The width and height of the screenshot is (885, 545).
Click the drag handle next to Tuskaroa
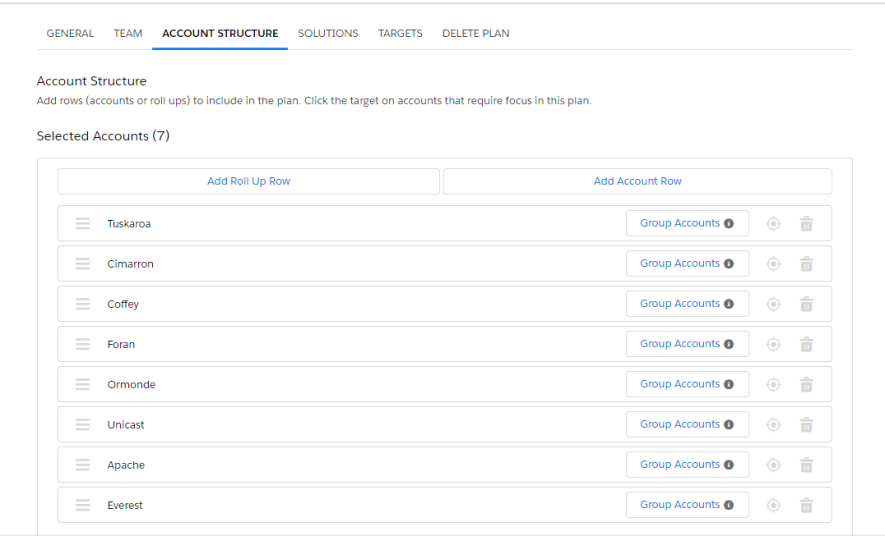click(82, 223)
